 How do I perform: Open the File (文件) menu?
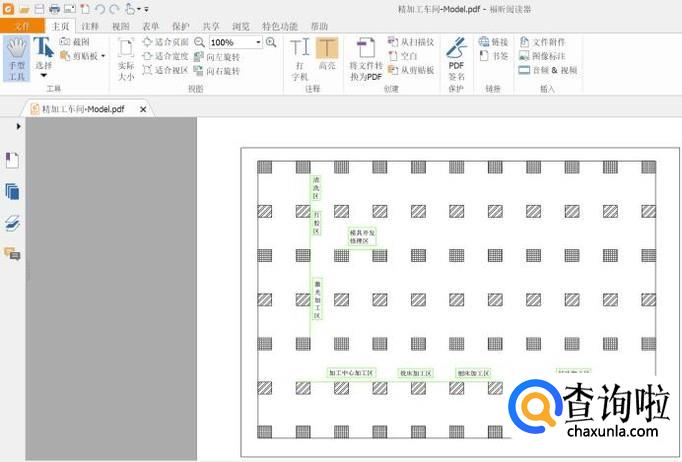tap(22, 26)
